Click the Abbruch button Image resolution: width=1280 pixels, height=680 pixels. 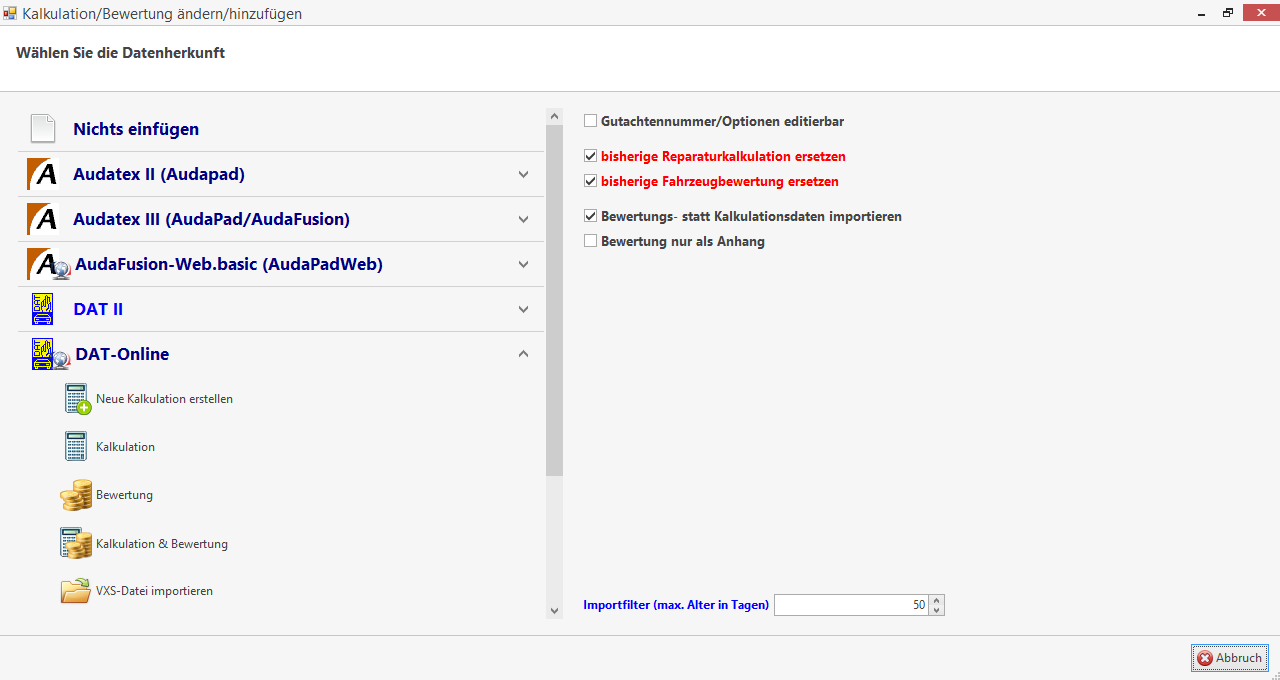(1230, 658)
